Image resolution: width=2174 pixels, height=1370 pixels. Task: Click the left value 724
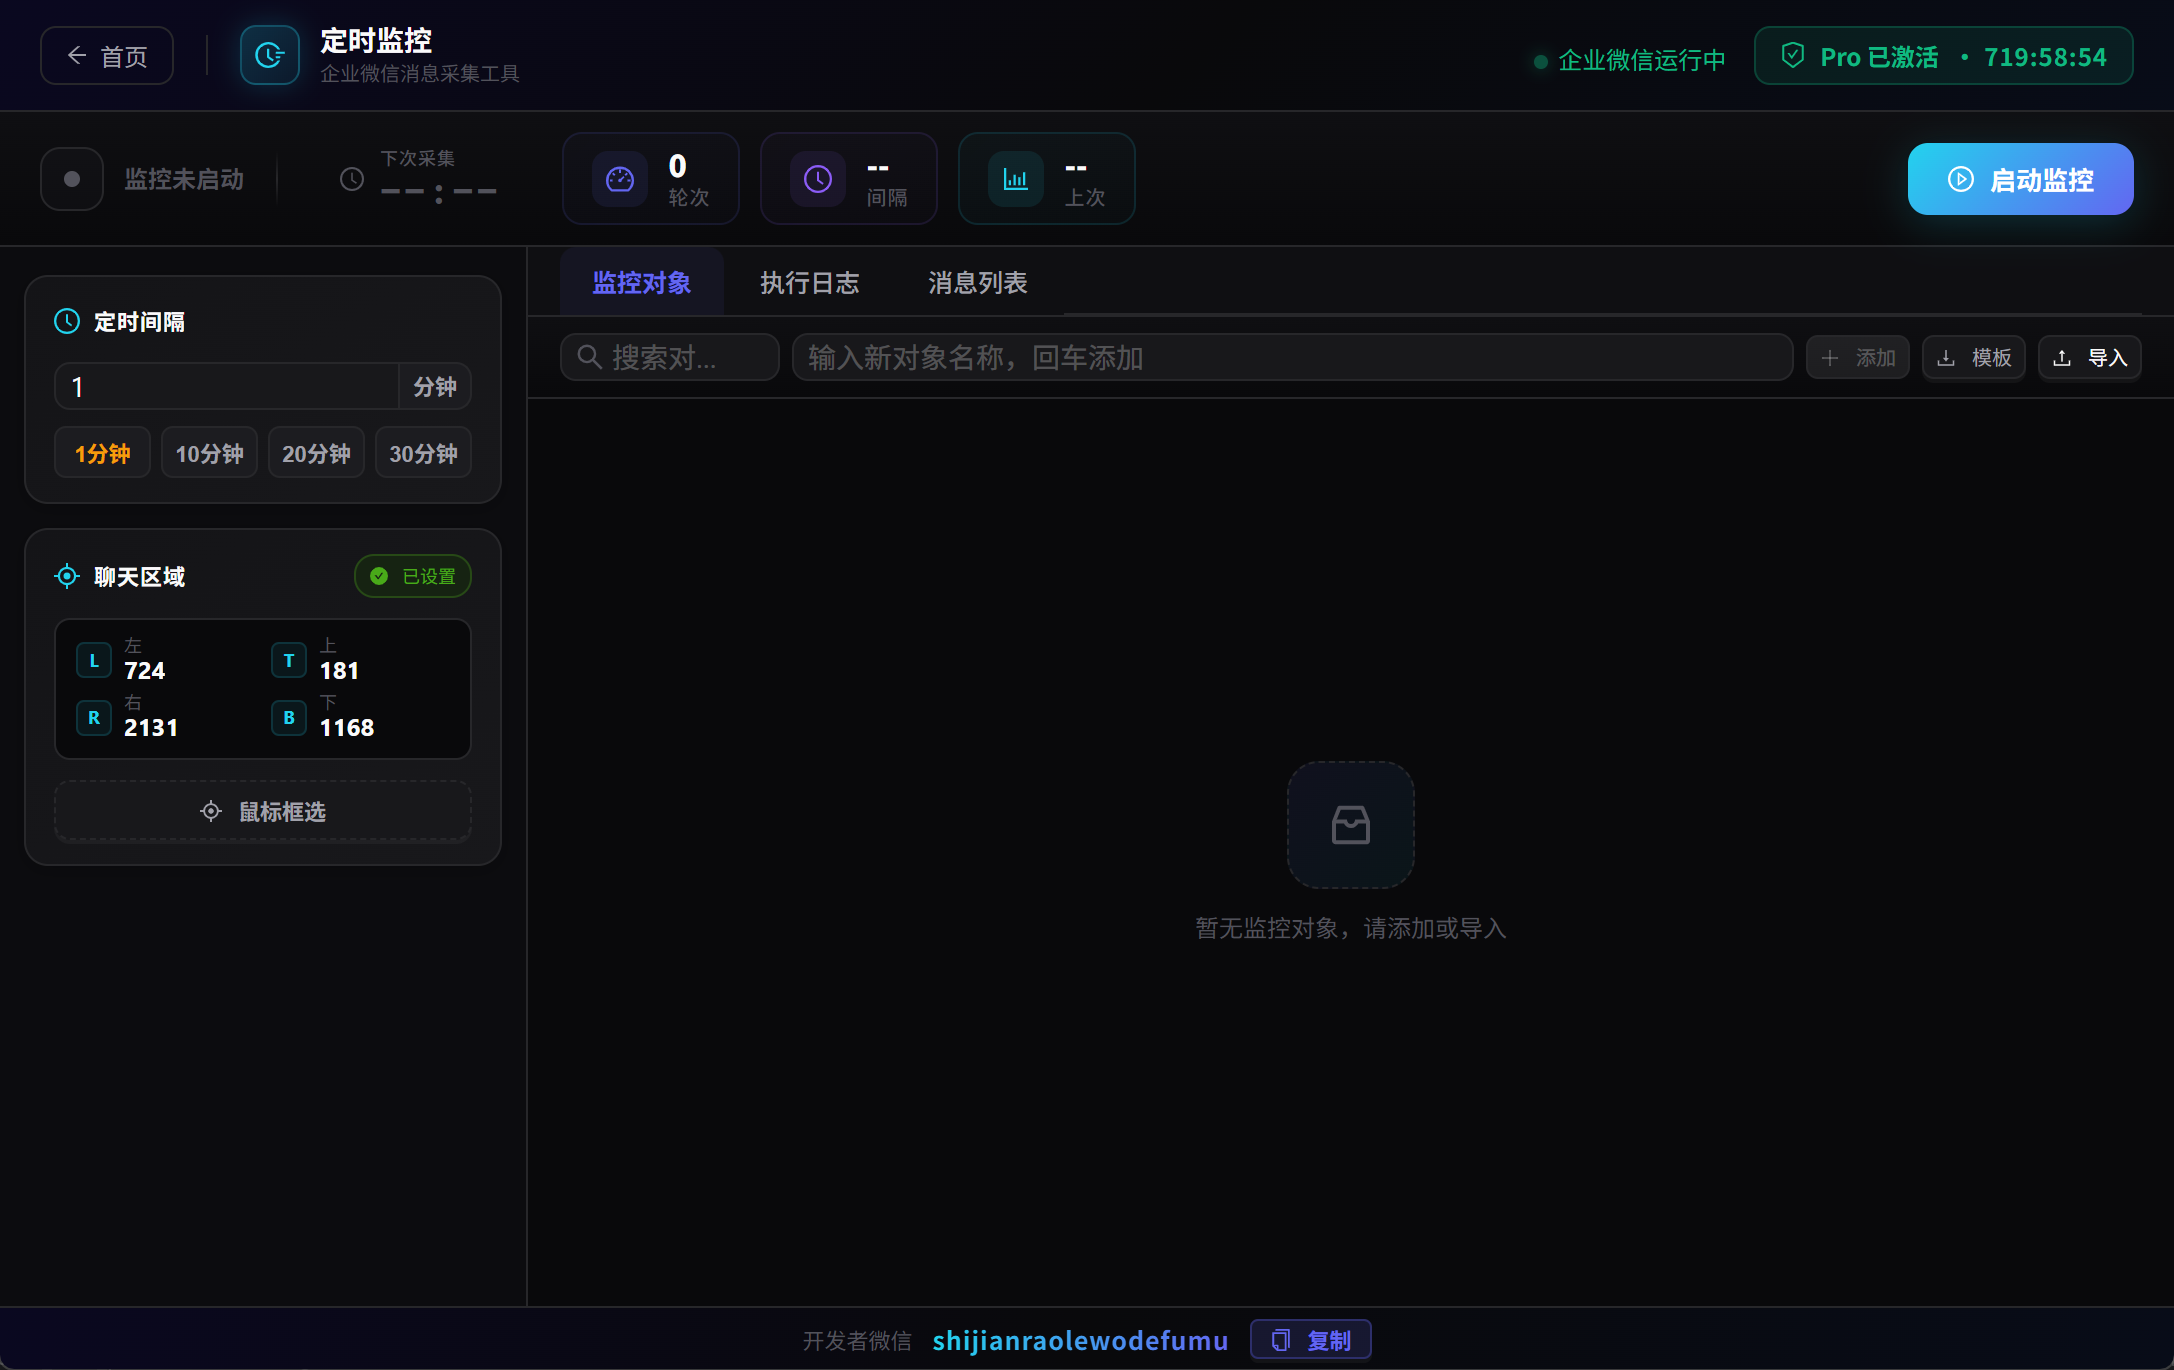tap(145, 670)
